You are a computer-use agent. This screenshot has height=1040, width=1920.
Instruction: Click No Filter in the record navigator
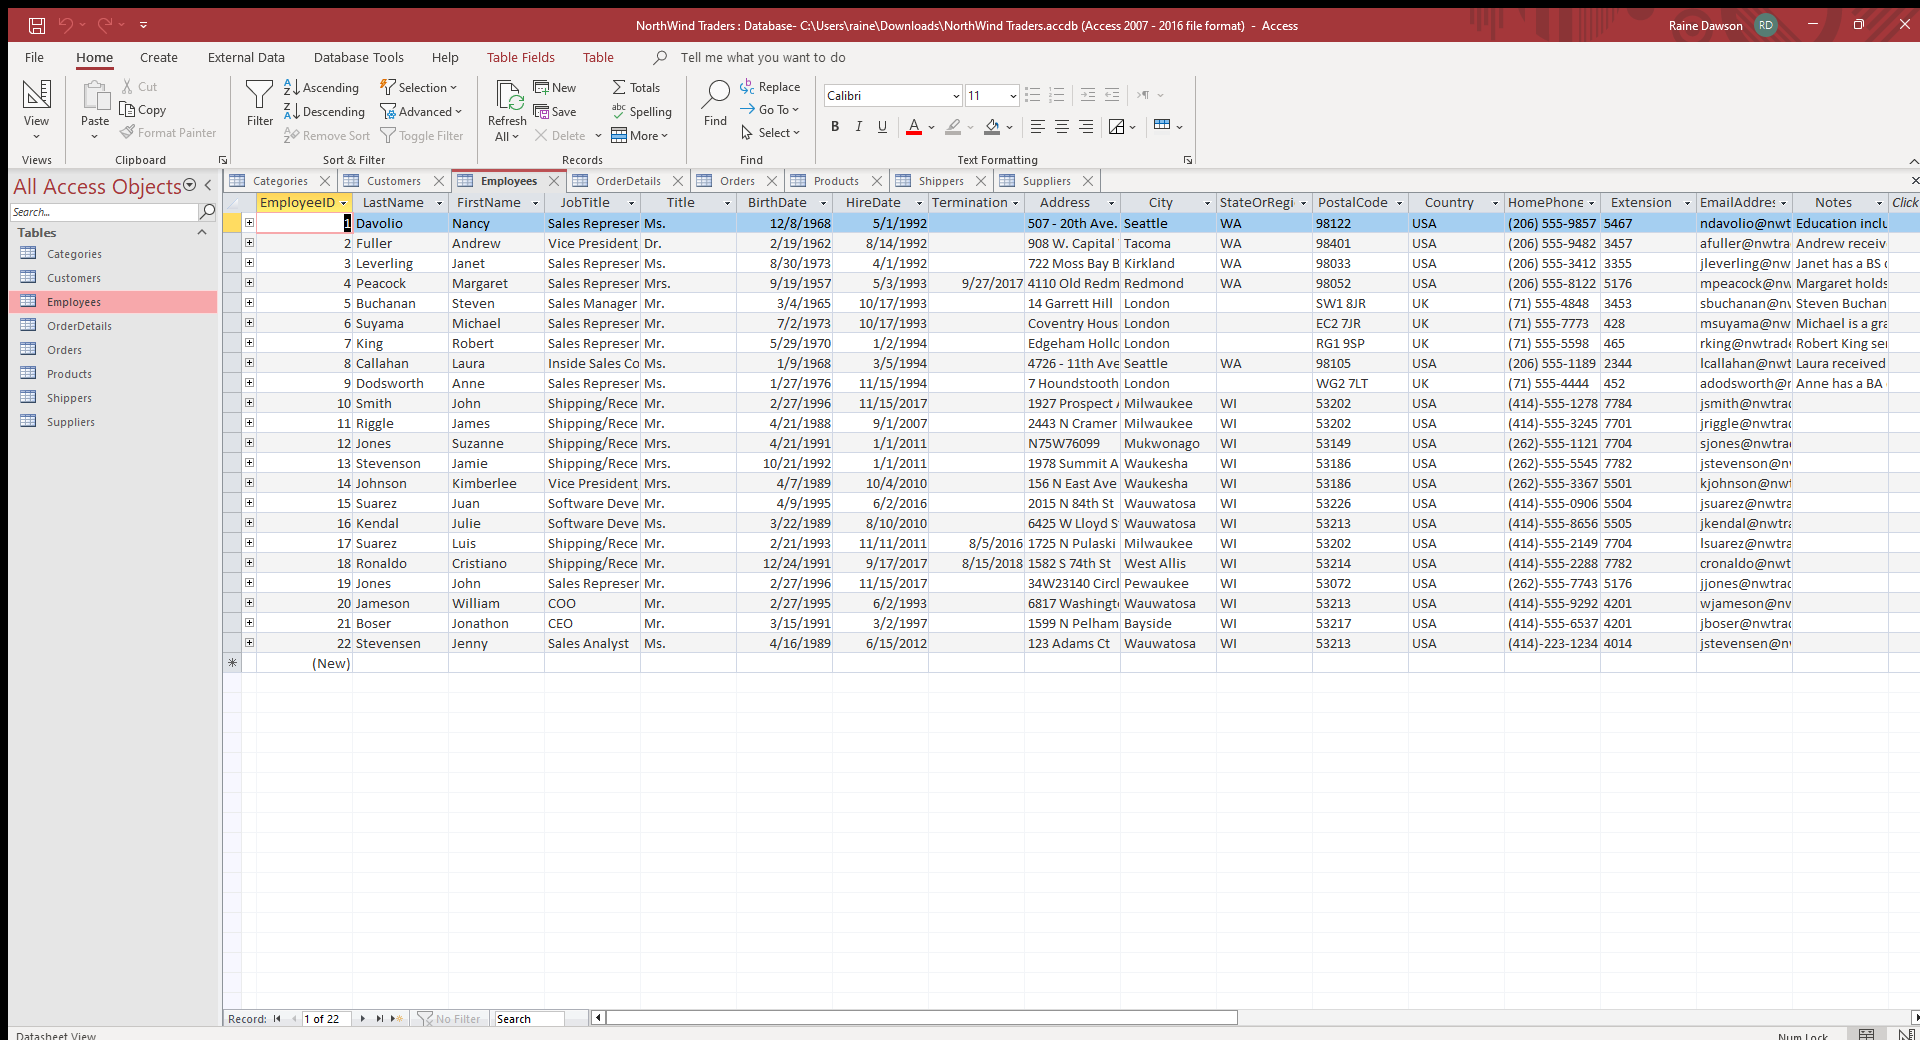(450, 1018)
